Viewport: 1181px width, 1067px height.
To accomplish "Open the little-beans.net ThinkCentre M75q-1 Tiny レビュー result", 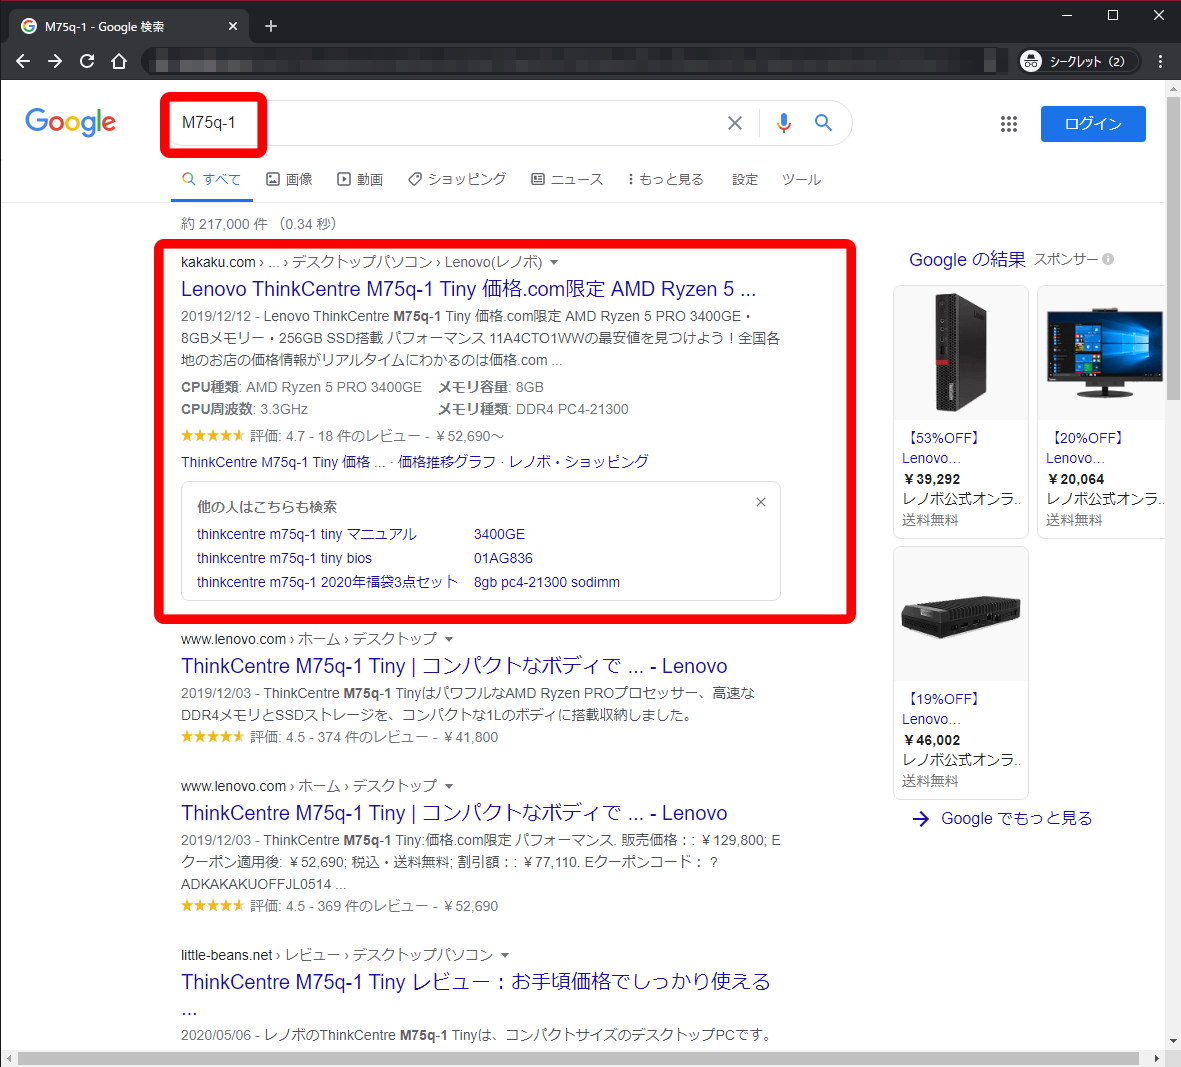I will coord(475,982).
